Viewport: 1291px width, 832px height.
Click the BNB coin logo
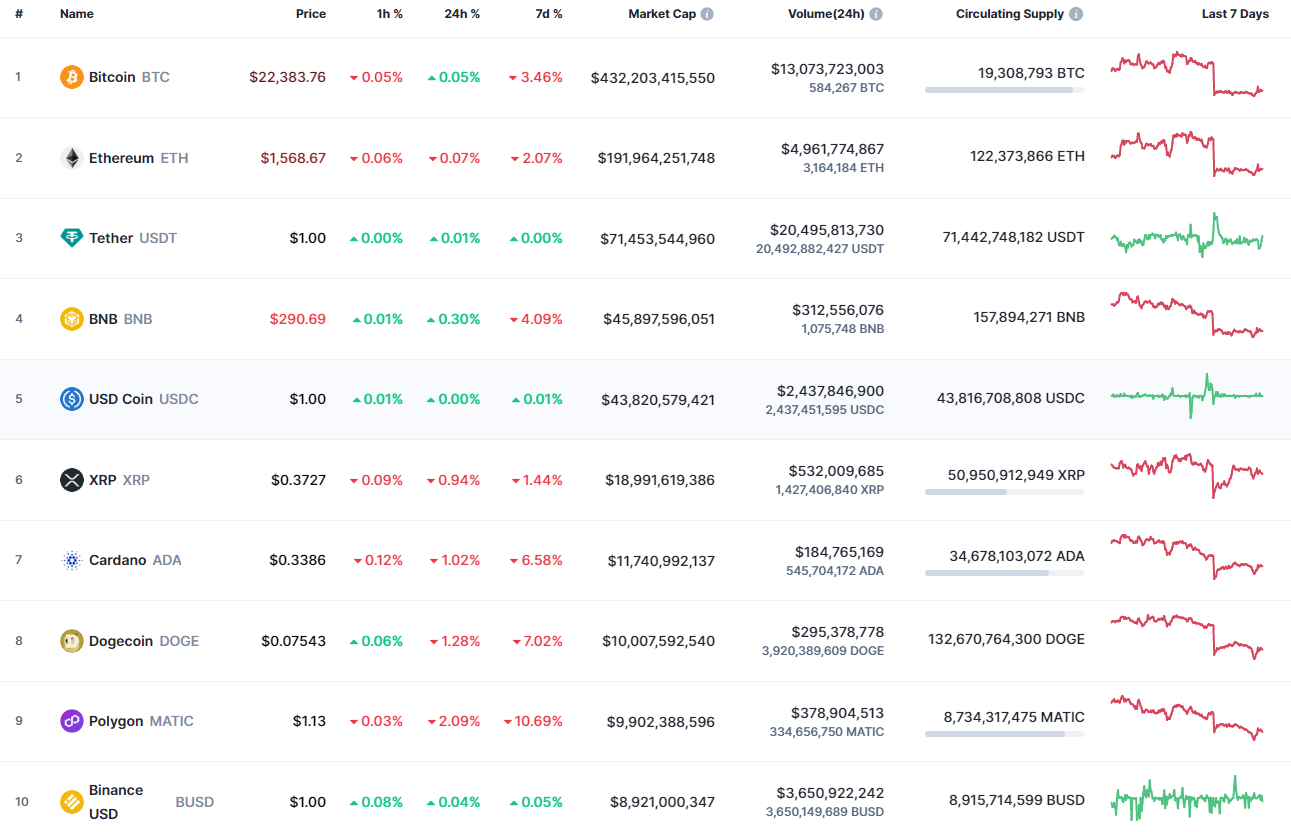coord(69,318)
